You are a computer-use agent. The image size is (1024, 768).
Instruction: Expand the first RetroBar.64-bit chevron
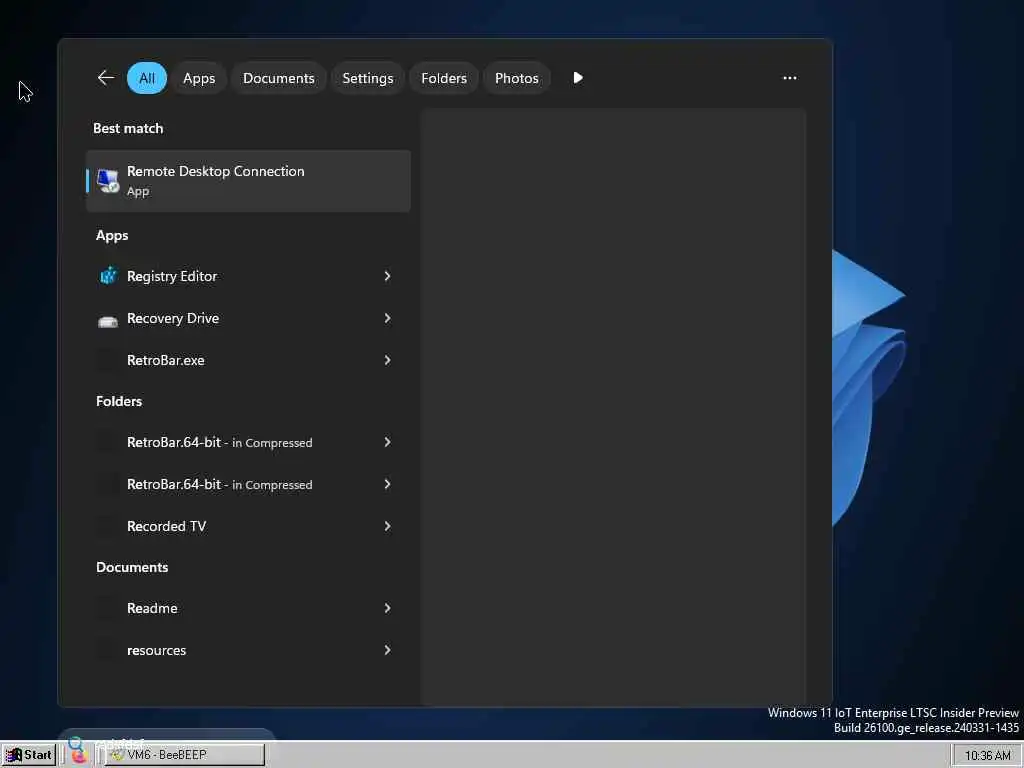pos(387,442)
